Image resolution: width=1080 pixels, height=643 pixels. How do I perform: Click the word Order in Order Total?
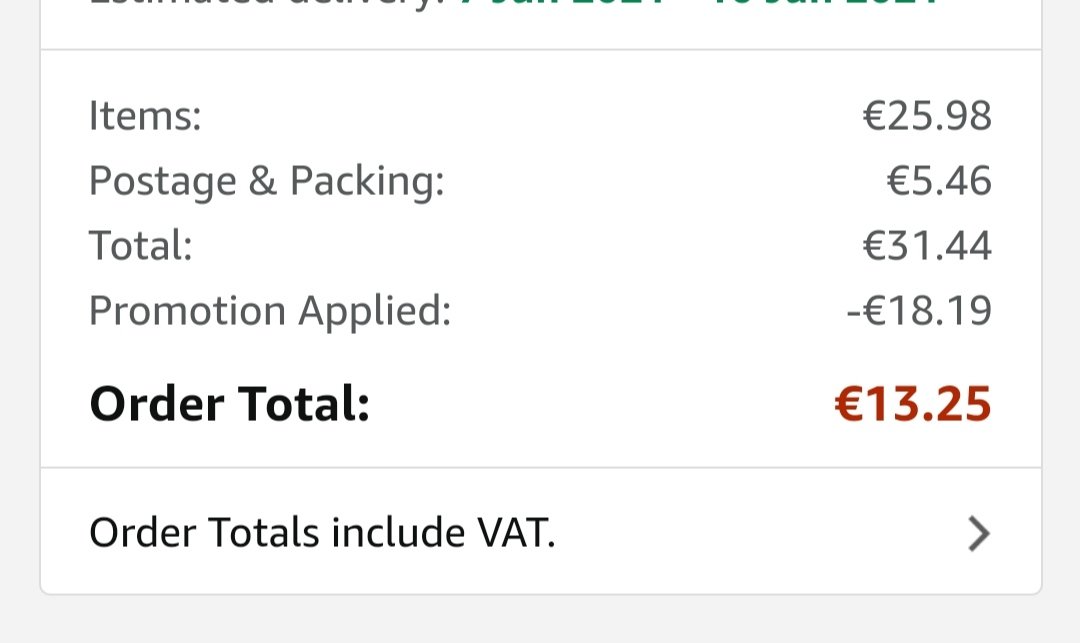coord(156,405)
